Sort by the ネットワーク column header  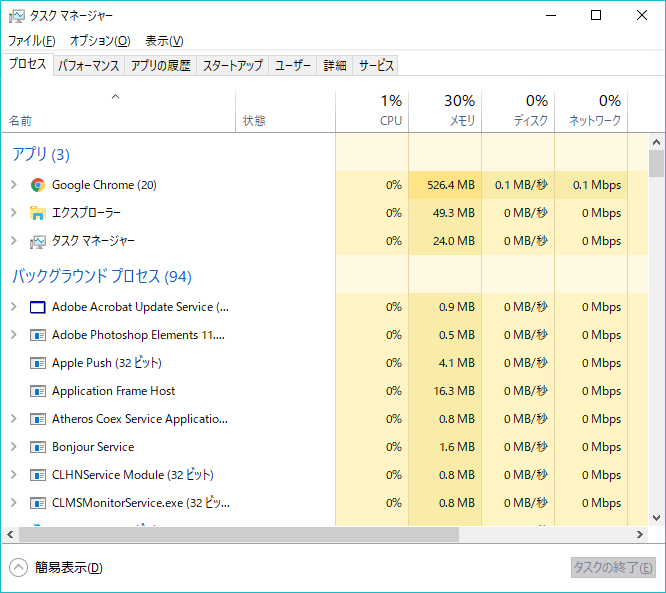click(x=591, y=111)
